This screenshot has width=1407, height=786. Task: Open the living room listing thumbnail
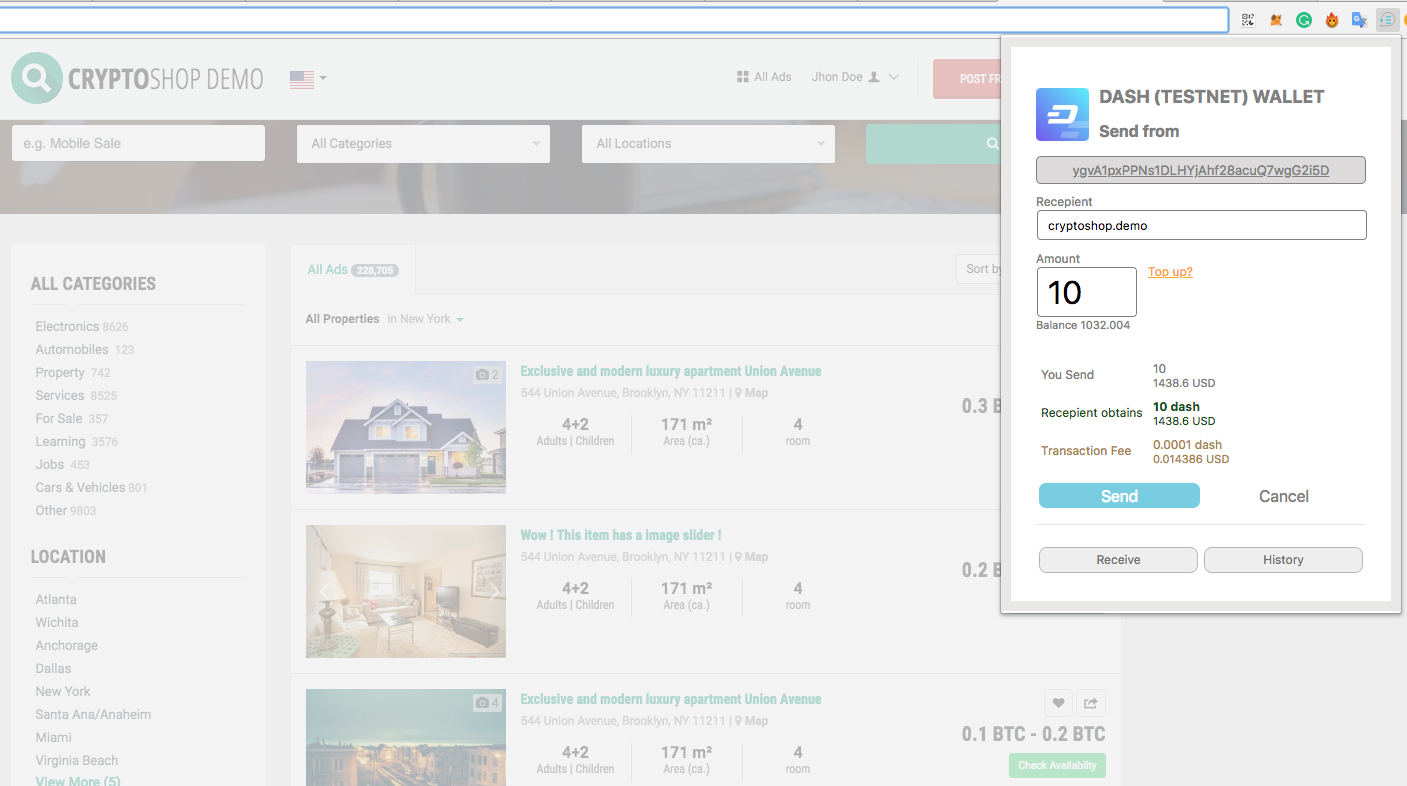pos(406,591)
